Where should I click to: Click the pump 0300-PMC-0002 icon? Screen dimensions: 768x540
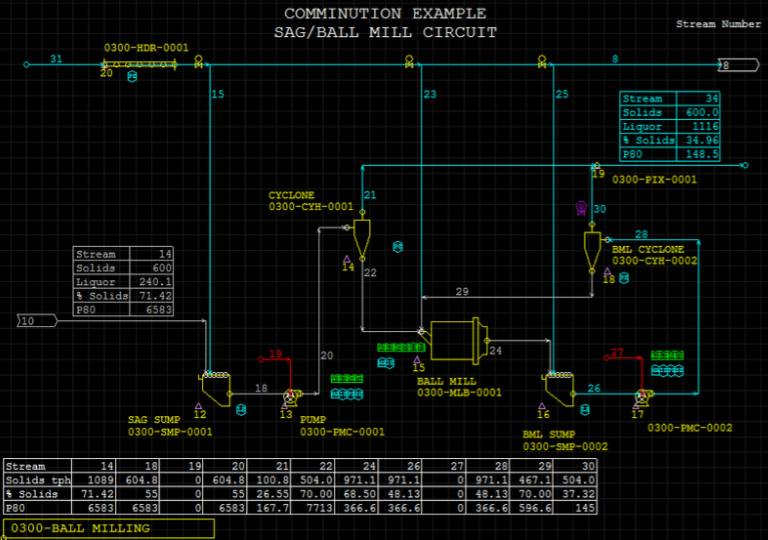pyautogui.click(x=639, y=396)
